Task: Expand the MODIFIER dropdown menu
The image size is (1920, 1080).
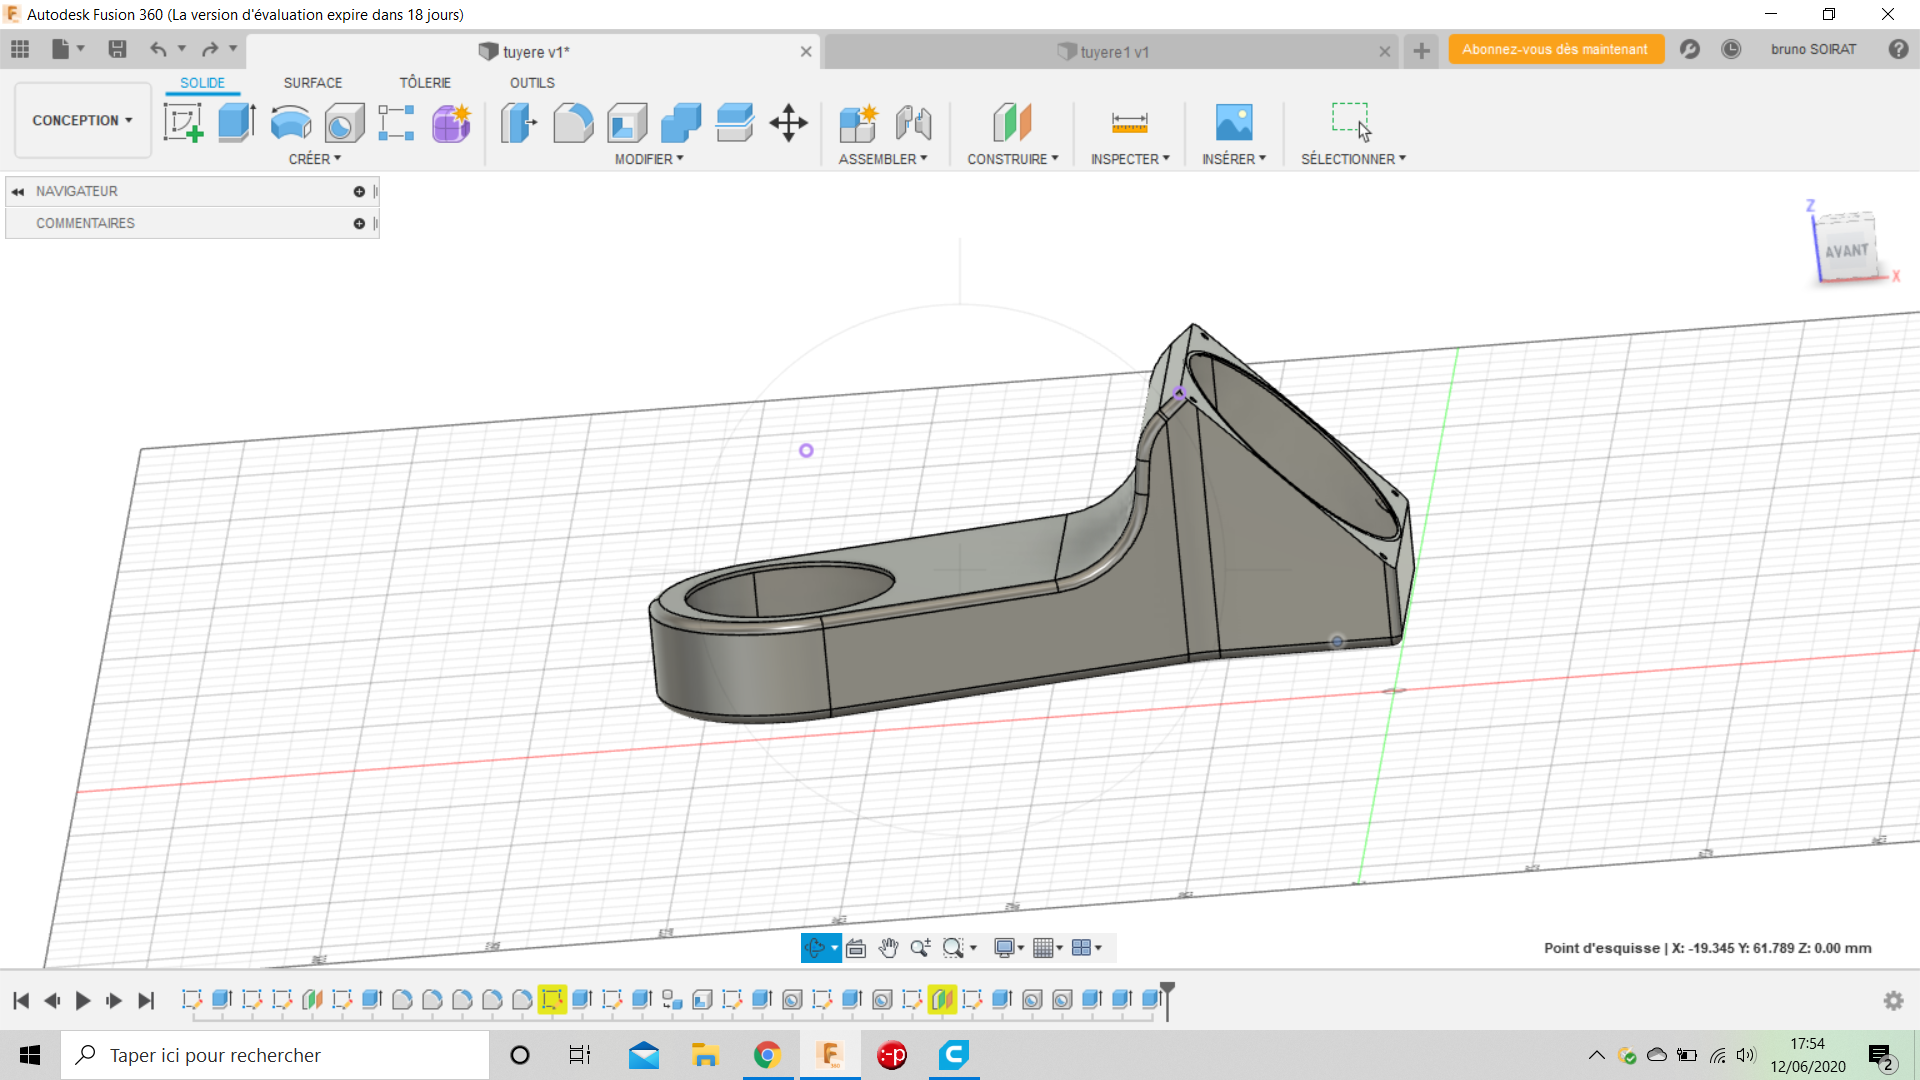Action: [x=649, y=159]
